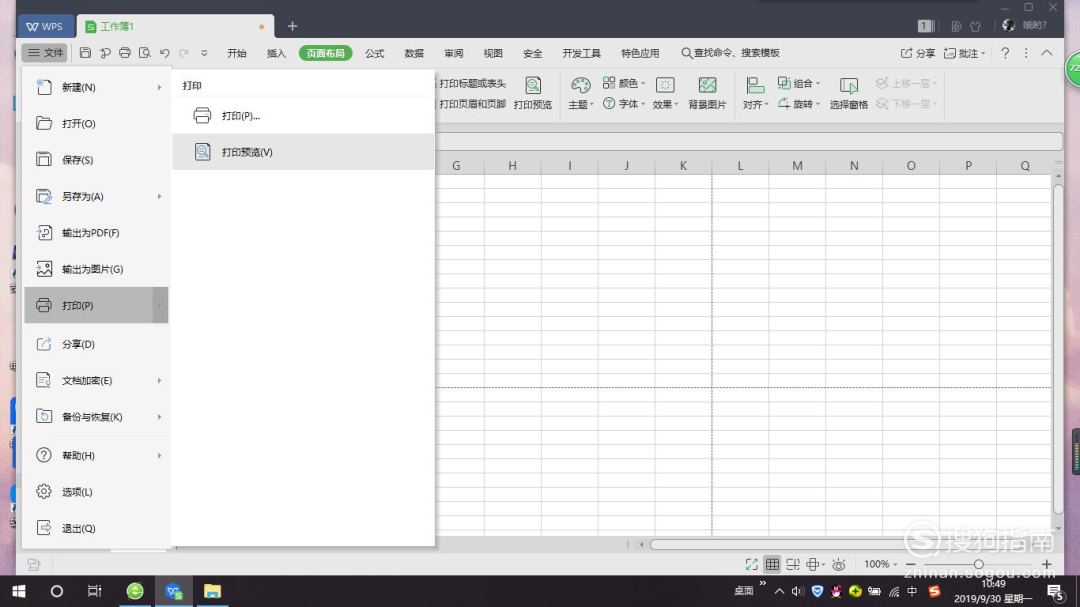1080x607 pixels.
Task: Open the WPS skin shirt icon
Action: (975, 26)
